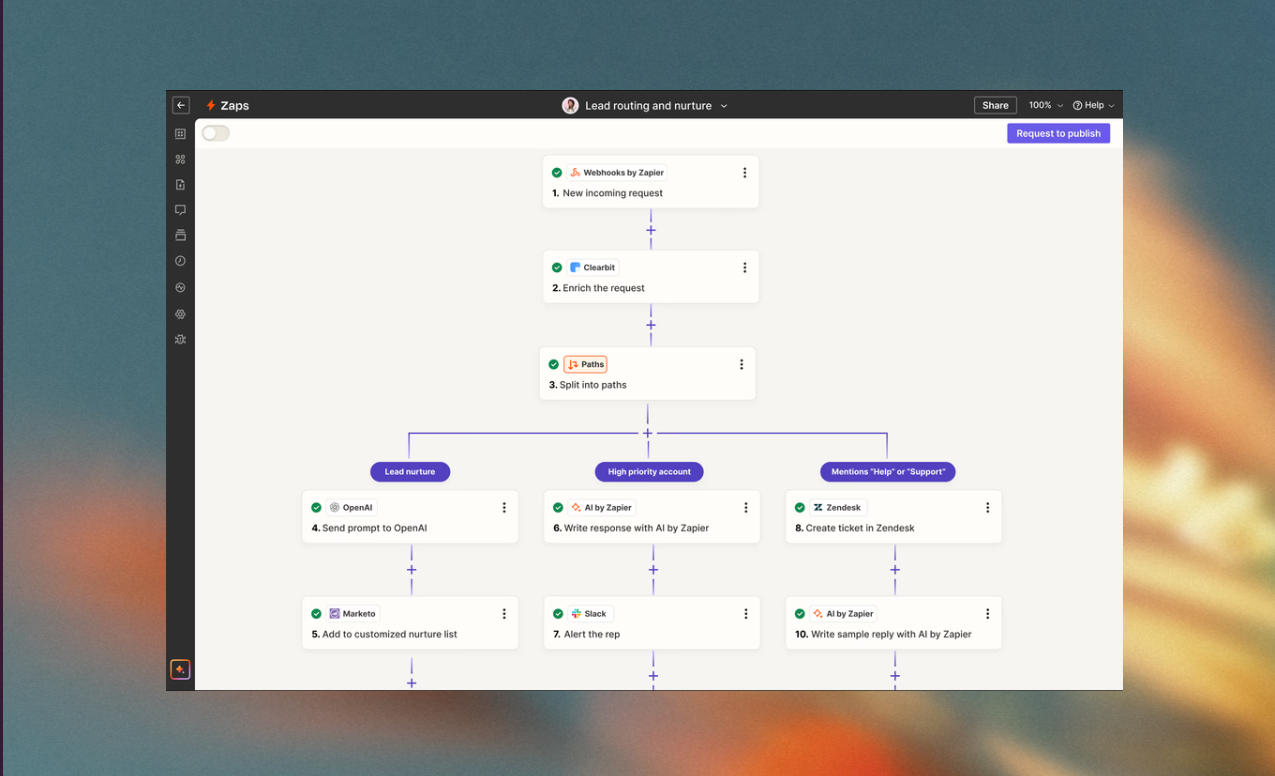Click the orange Zaps lightning bolt icon

pyautogui.click(x=211, y=105)
